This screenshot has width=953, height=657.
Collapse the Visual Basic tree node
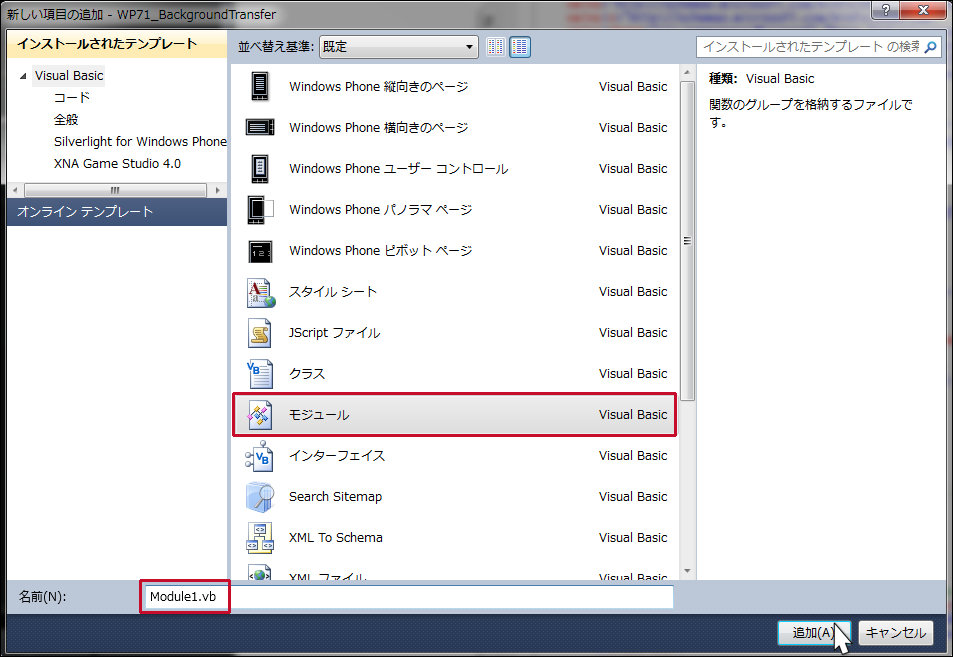23,76
